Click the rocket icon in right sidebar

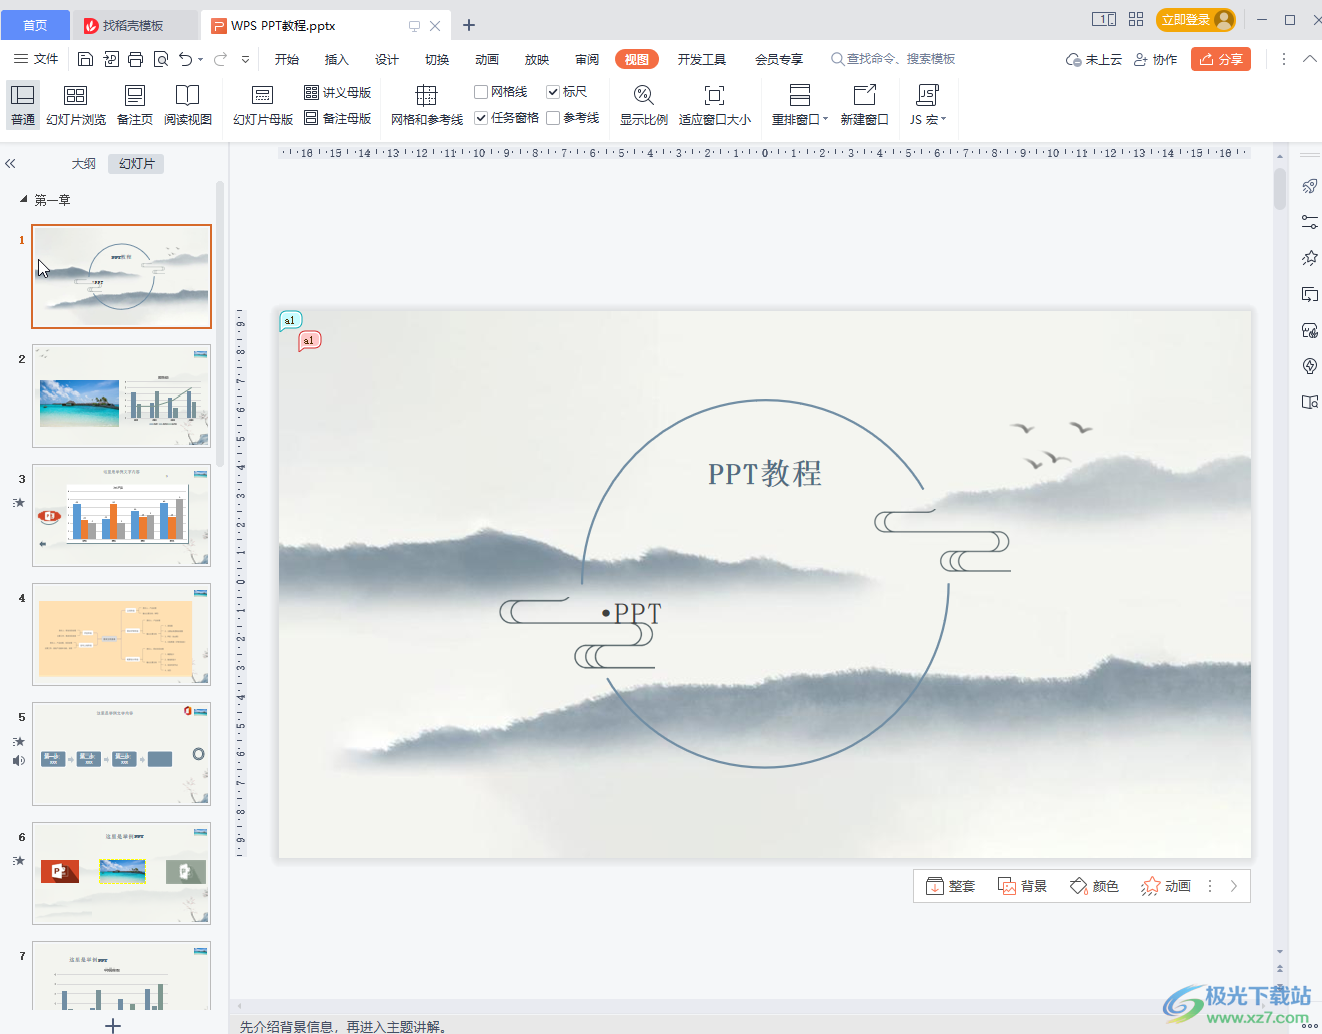coord(1309,186)
